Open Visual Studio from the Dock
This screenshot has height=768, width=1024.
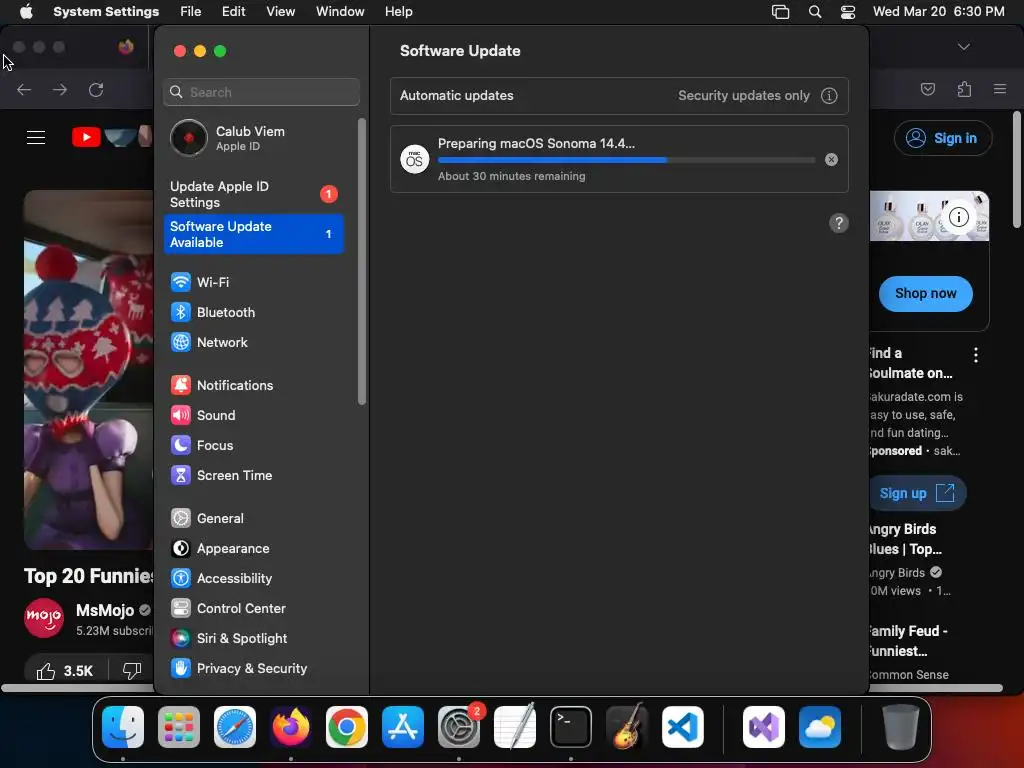[764, 727]
